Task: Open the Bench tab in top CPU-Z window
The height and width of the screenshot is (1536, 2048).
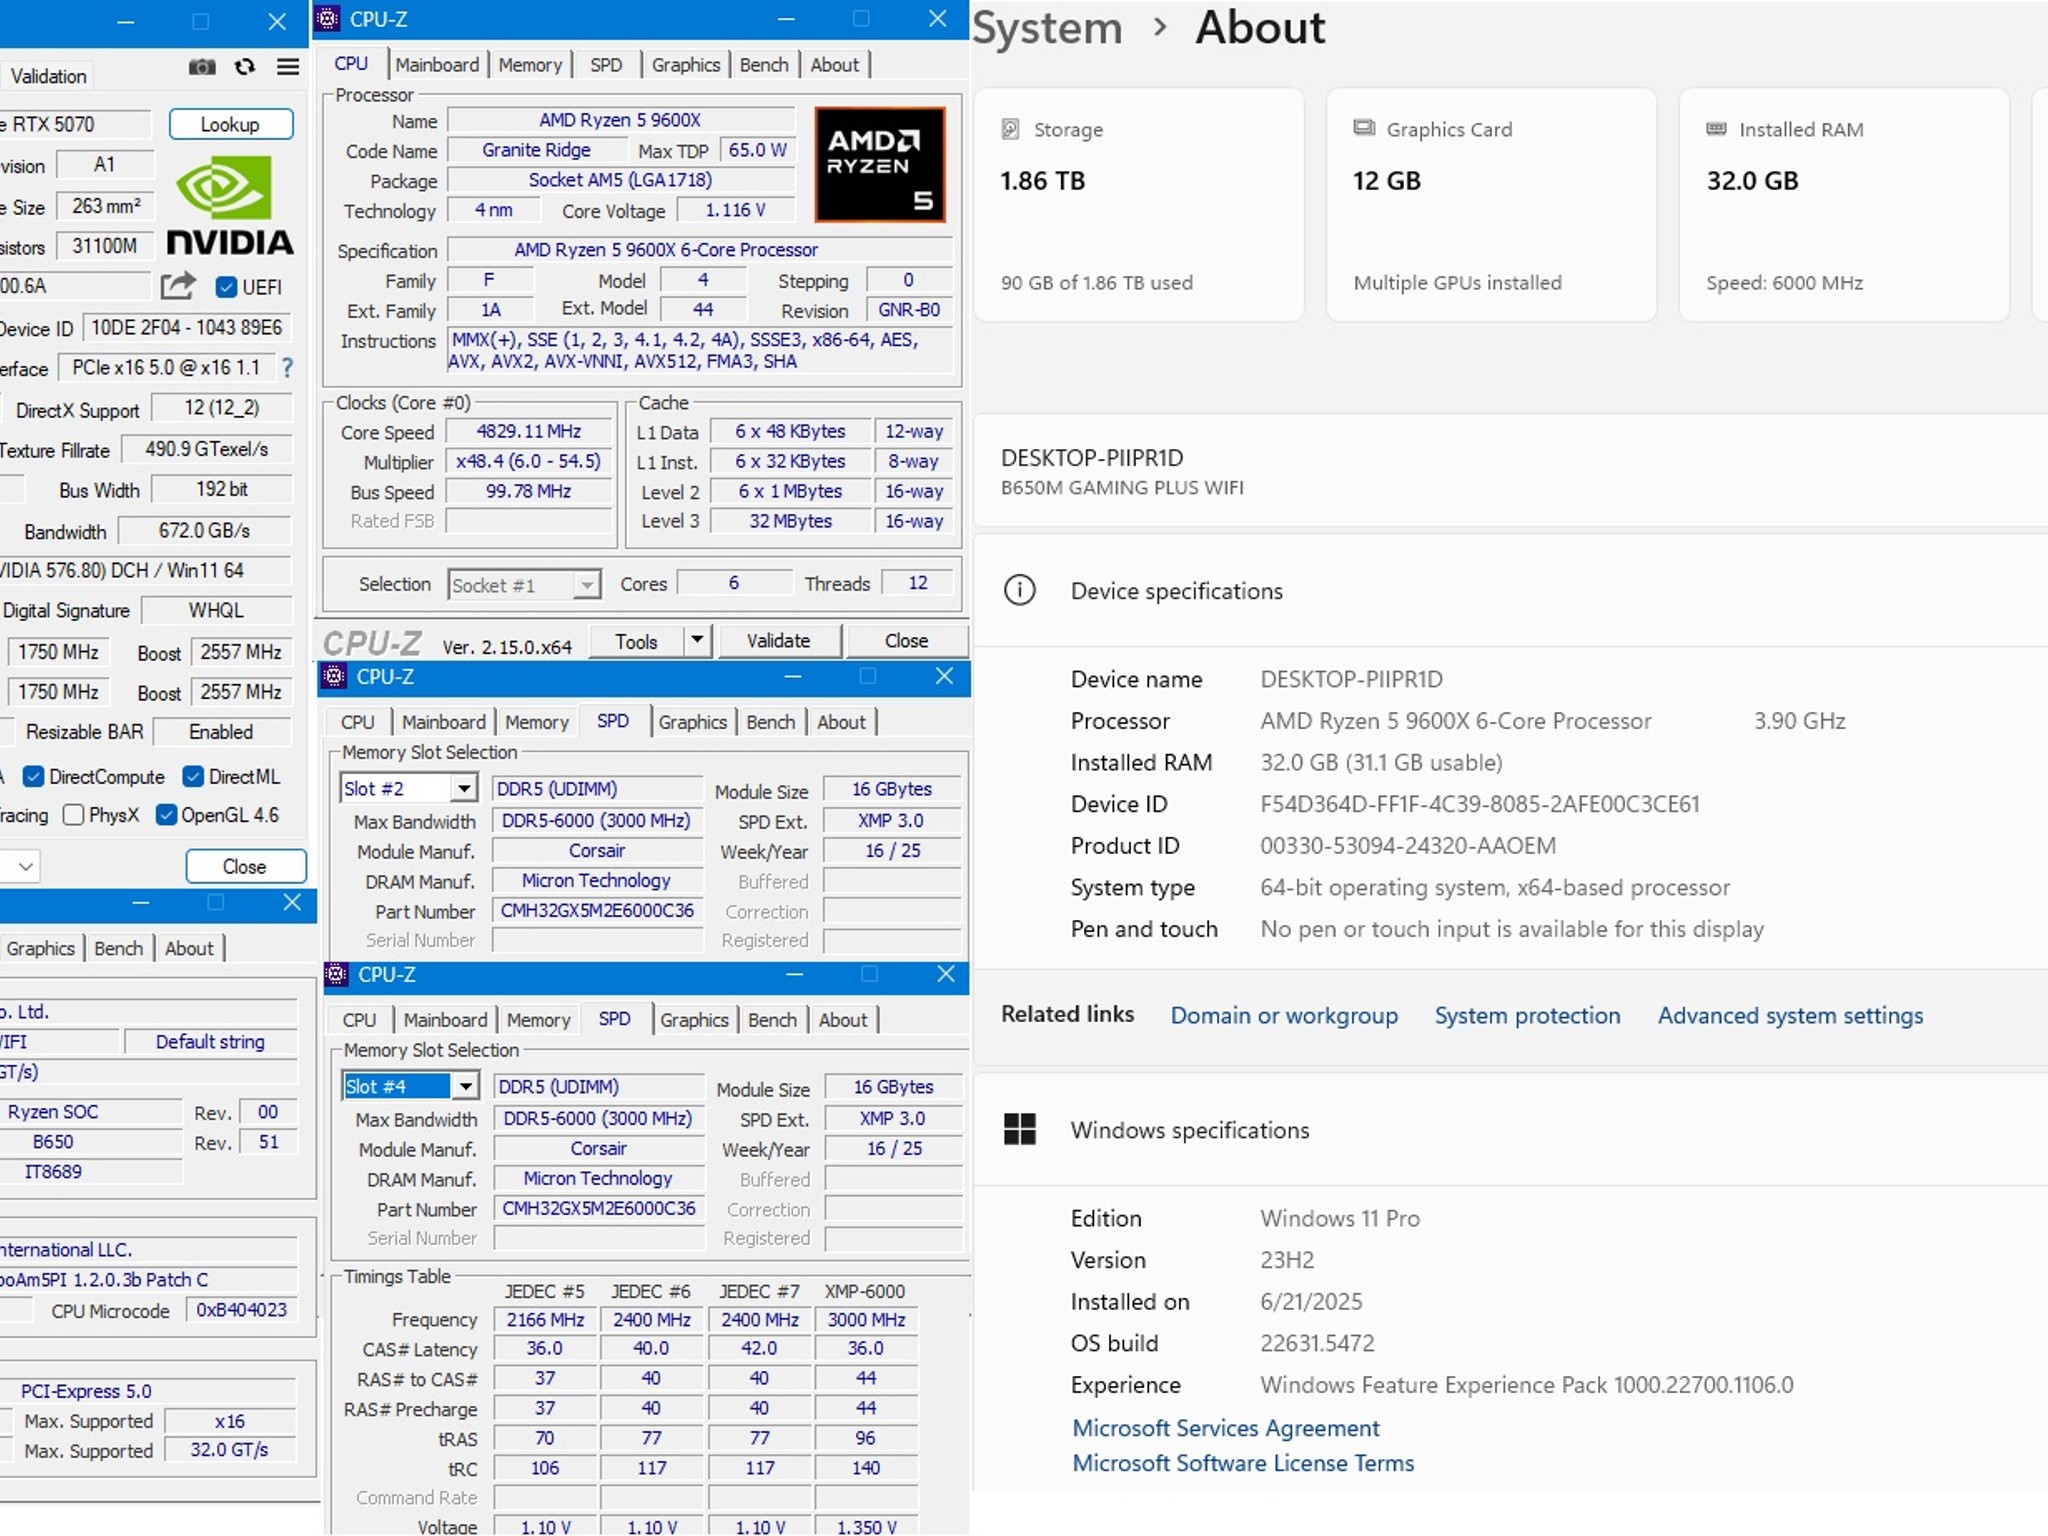Action: pyautogui.click(x=764, y=64)
